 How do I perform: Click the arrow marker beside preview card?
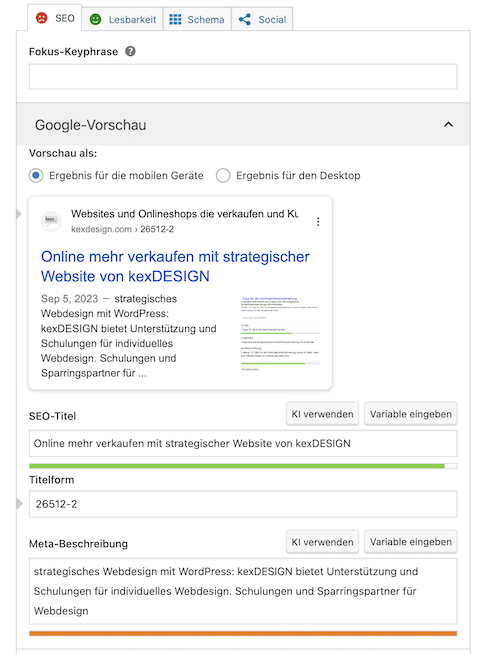point(19,214)
